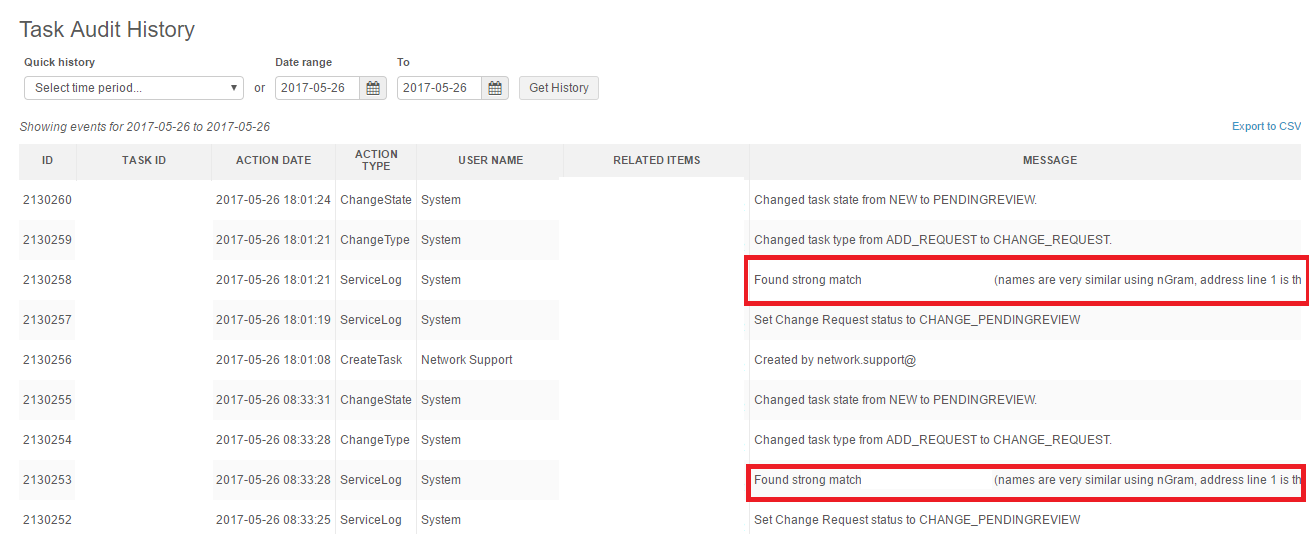Sort by the Task ID column header

coord(144,160)
